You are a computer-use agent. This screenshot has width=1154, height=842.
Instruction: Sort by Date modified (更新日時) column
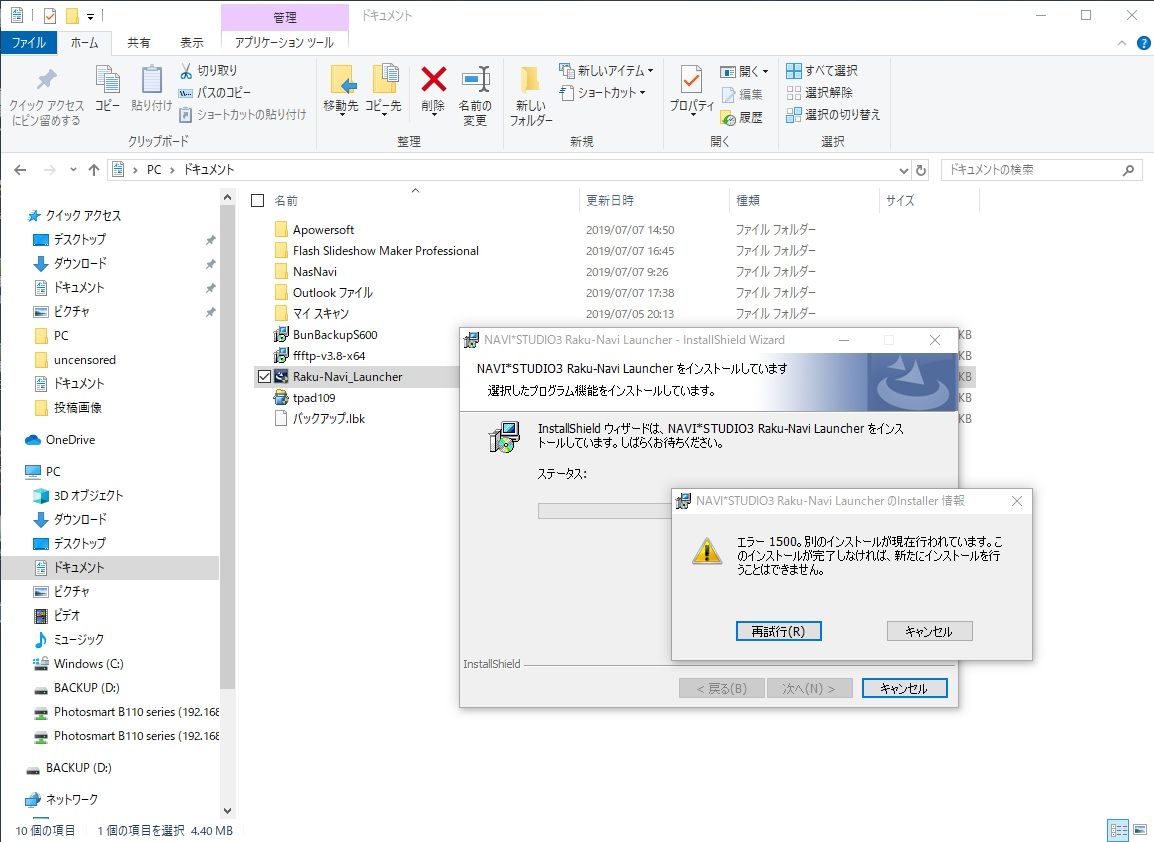pos(610,200)
